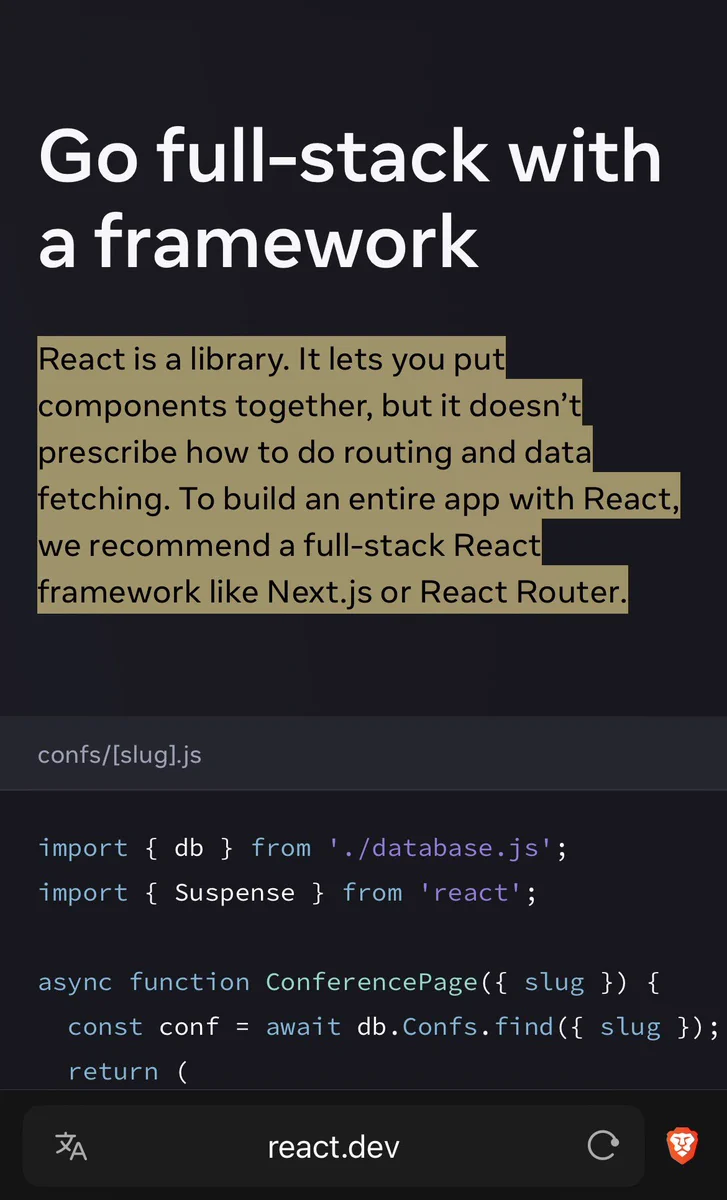Tap the translate page icon
Screen dimensions: 727x1200
[71, 1146]
